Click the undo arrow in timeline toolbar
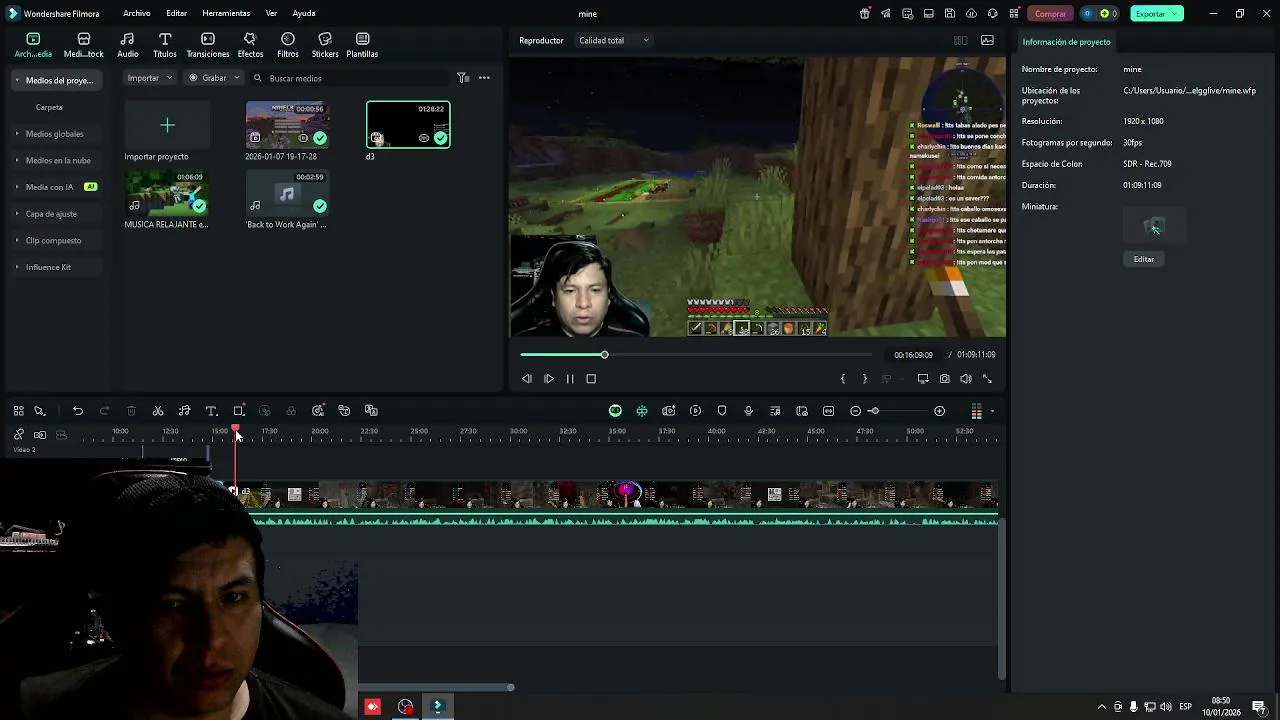The image size is (1280, 720). [78, 411]
